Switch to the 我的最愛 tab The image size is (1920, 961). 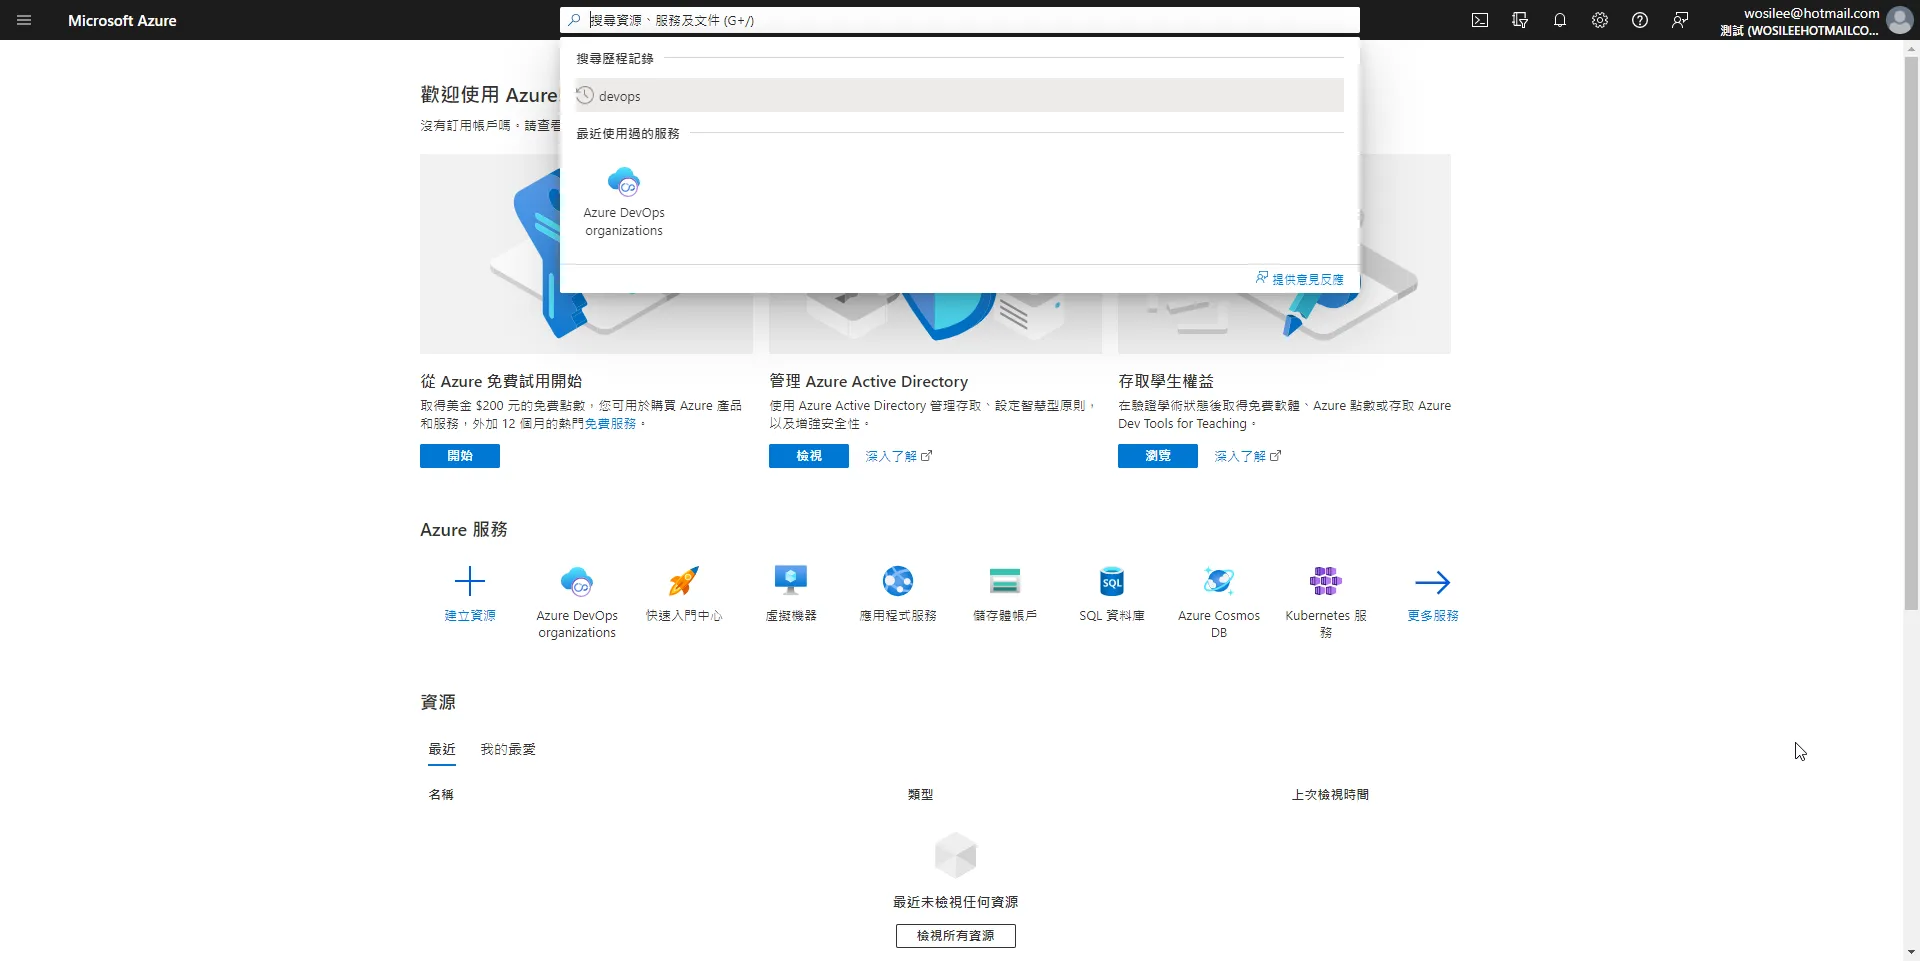507,749
